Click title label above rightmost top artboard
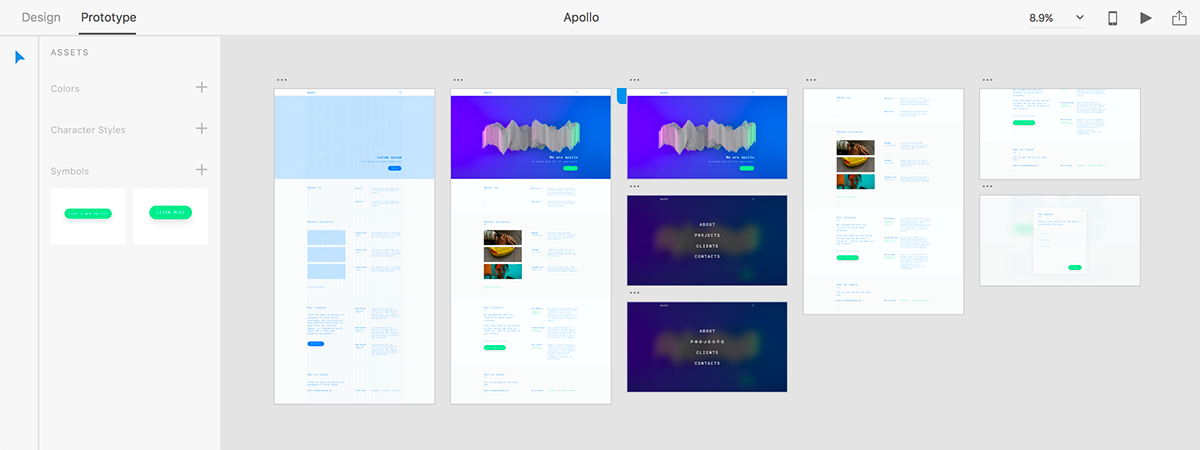1200x450 pixels. click(x=987, y=80)
